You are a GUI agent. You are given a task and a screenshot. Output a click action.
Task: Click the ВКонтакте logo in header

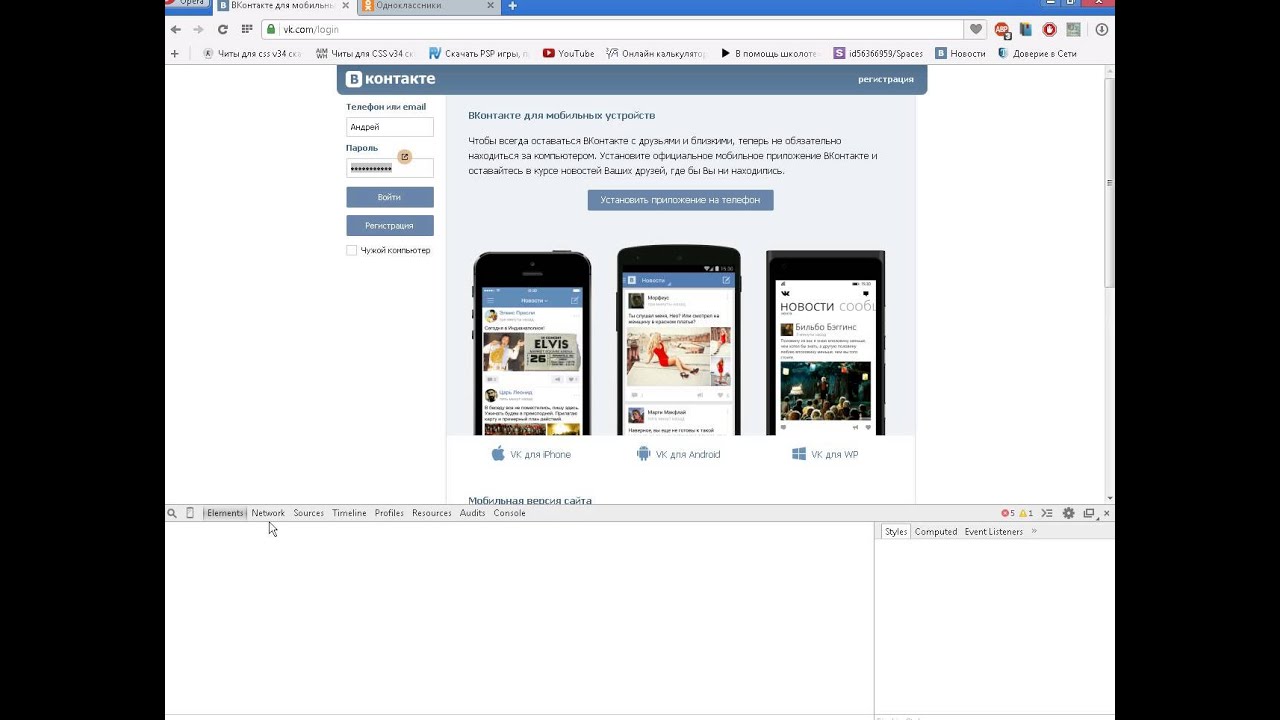point(390,79)
